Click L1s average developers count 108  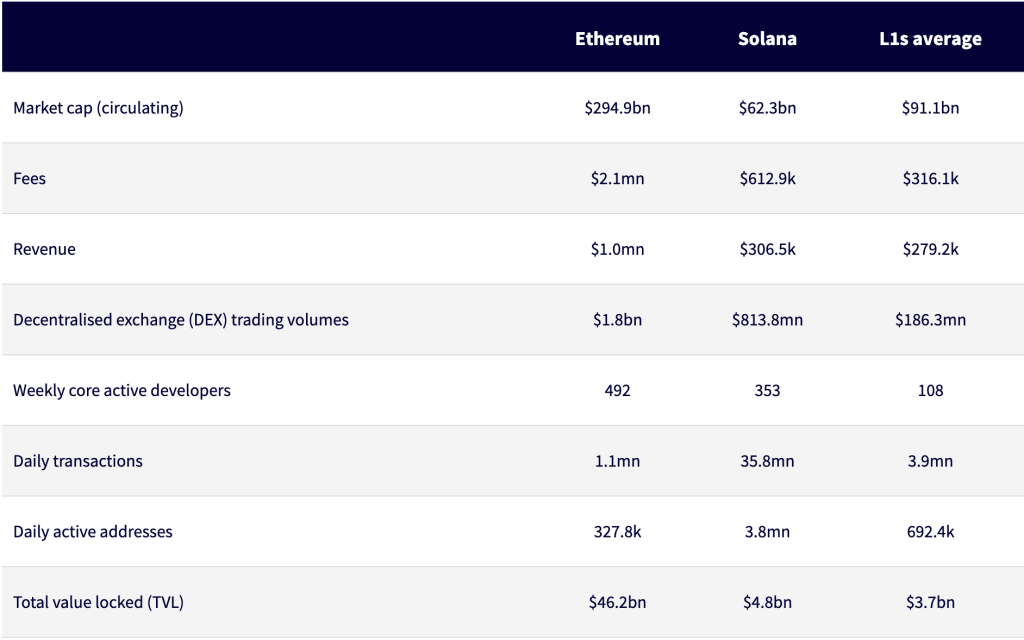[931, 390]
